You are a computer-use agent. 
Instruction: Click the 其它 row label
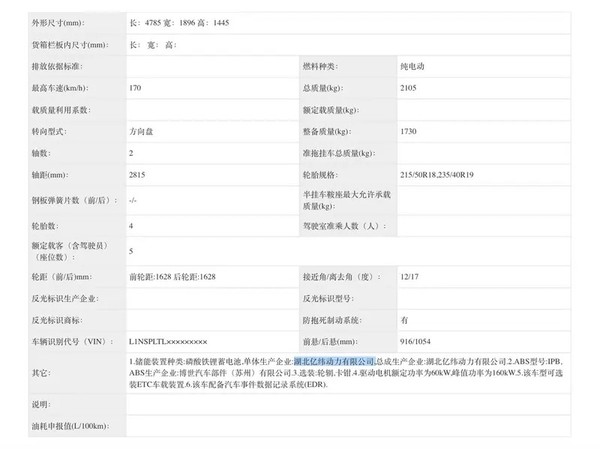click(x=41, y=372)
